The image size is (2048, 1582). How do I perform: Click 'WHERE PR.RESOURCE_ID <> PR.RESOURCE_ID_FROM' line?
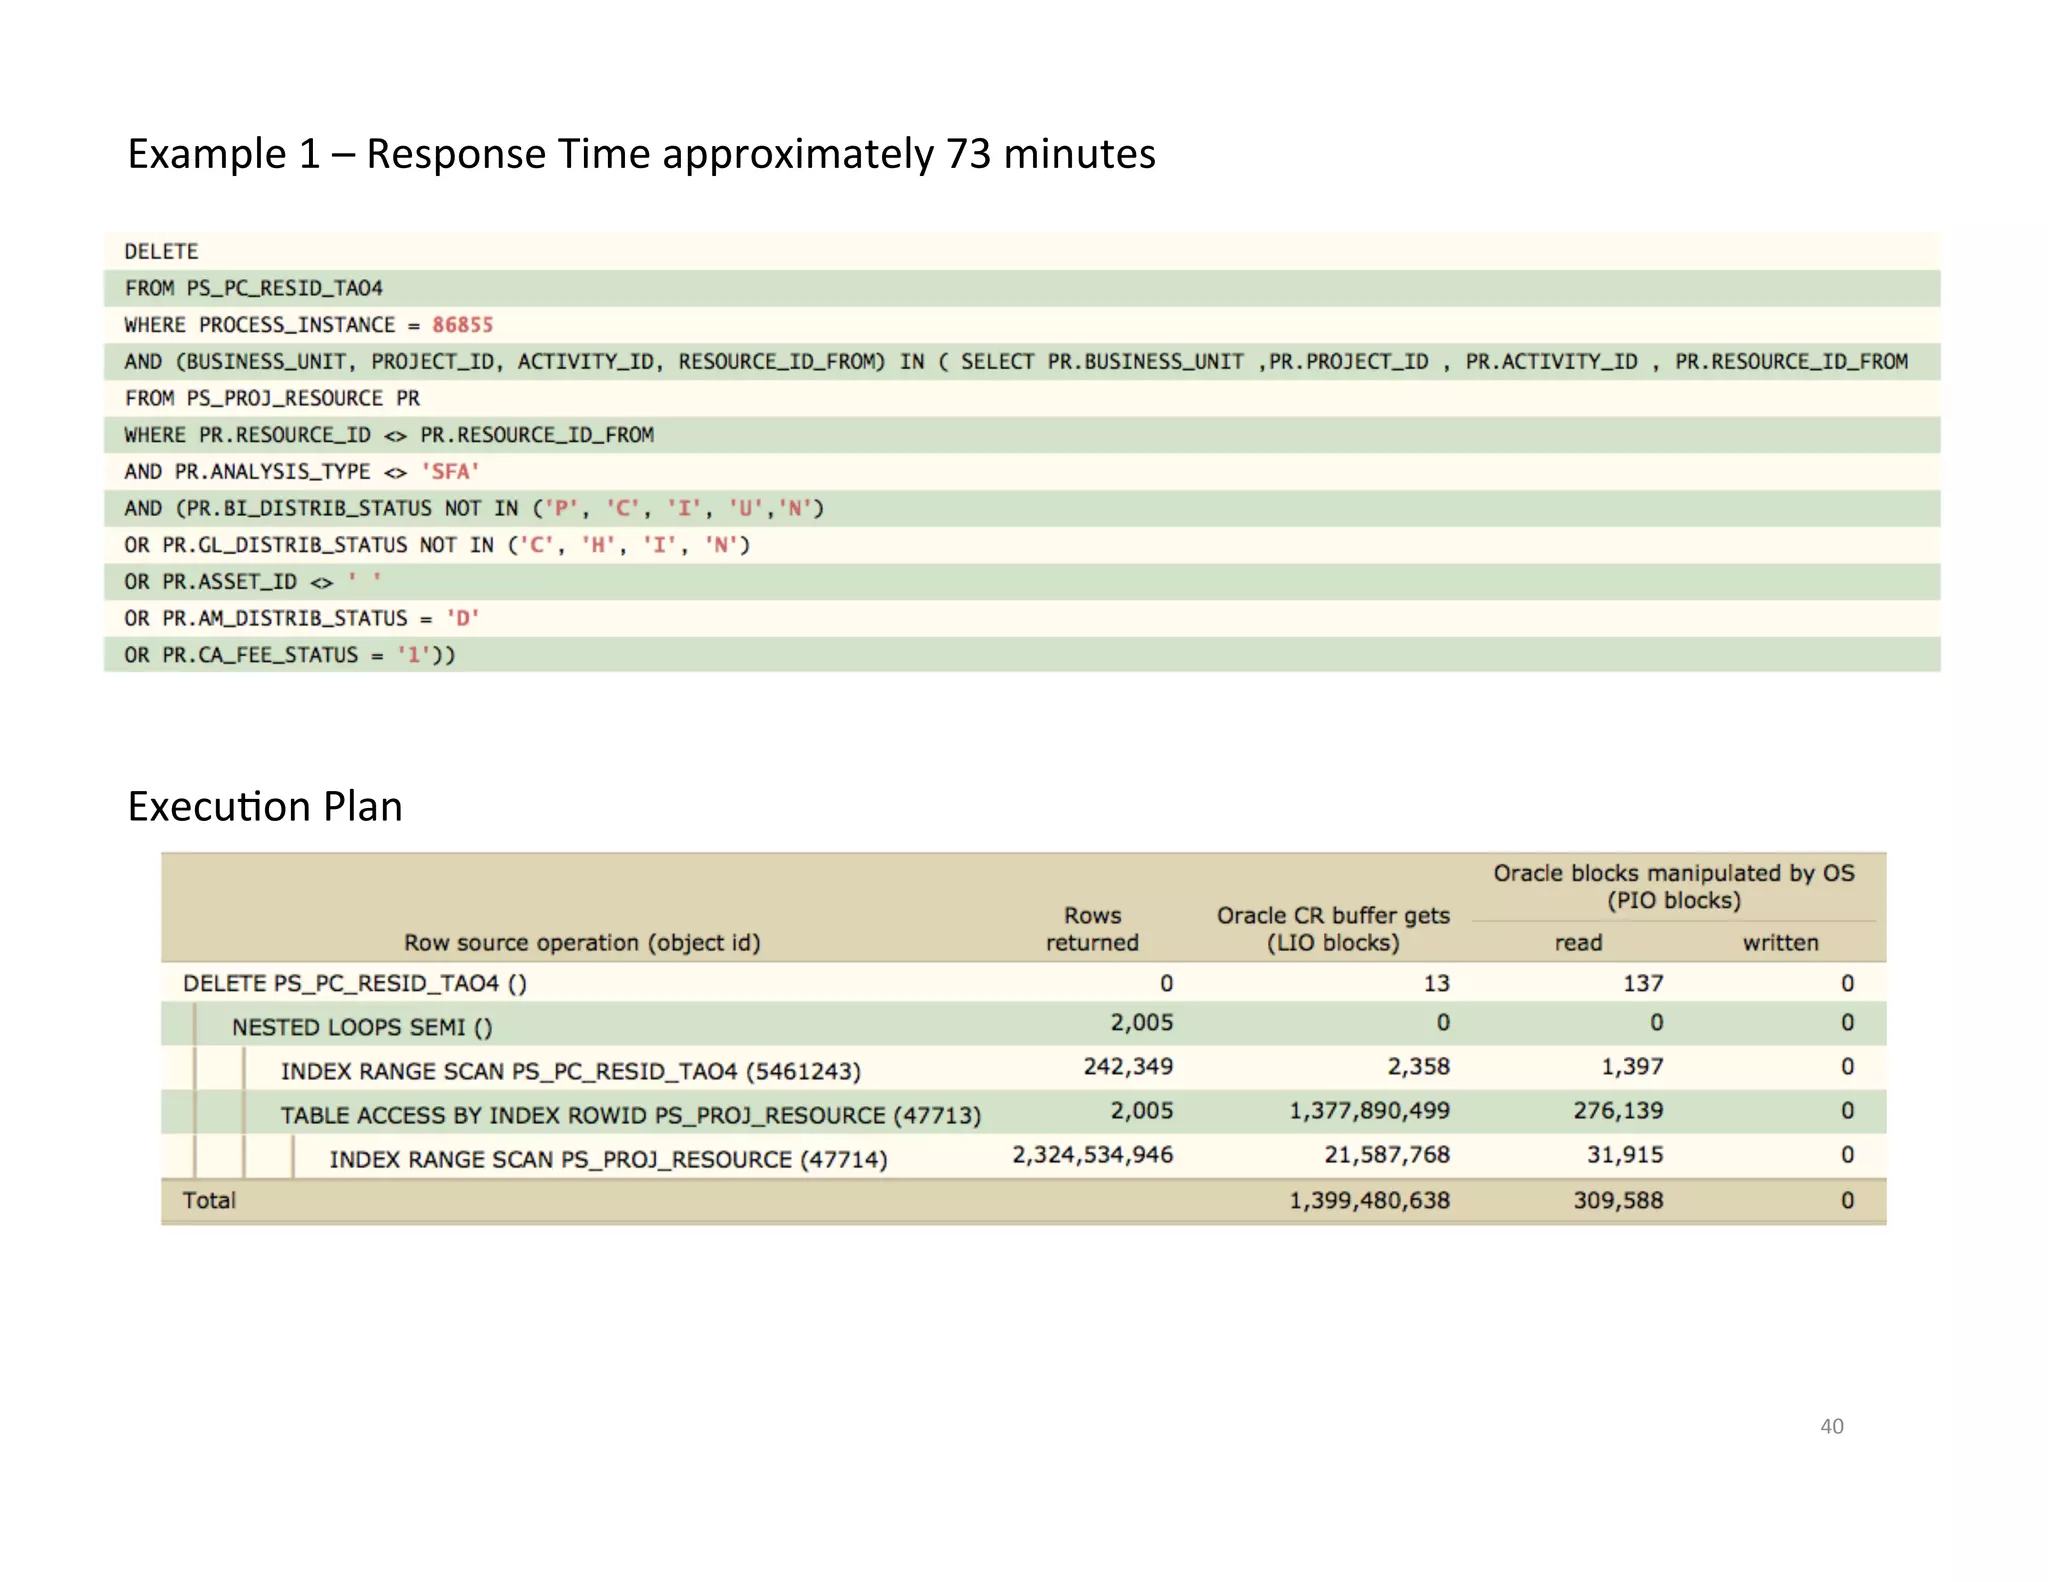1022,435
